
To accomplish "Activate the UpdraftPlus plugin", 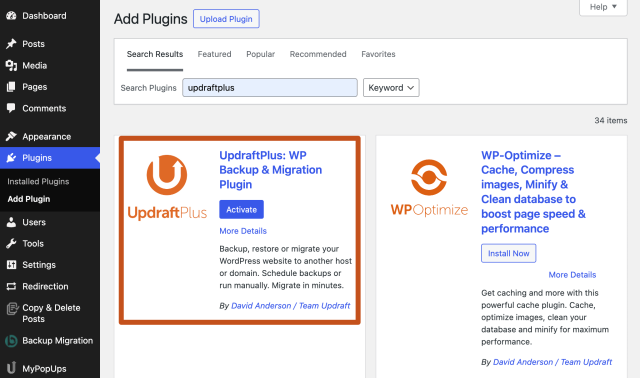I will pos(241,209).
